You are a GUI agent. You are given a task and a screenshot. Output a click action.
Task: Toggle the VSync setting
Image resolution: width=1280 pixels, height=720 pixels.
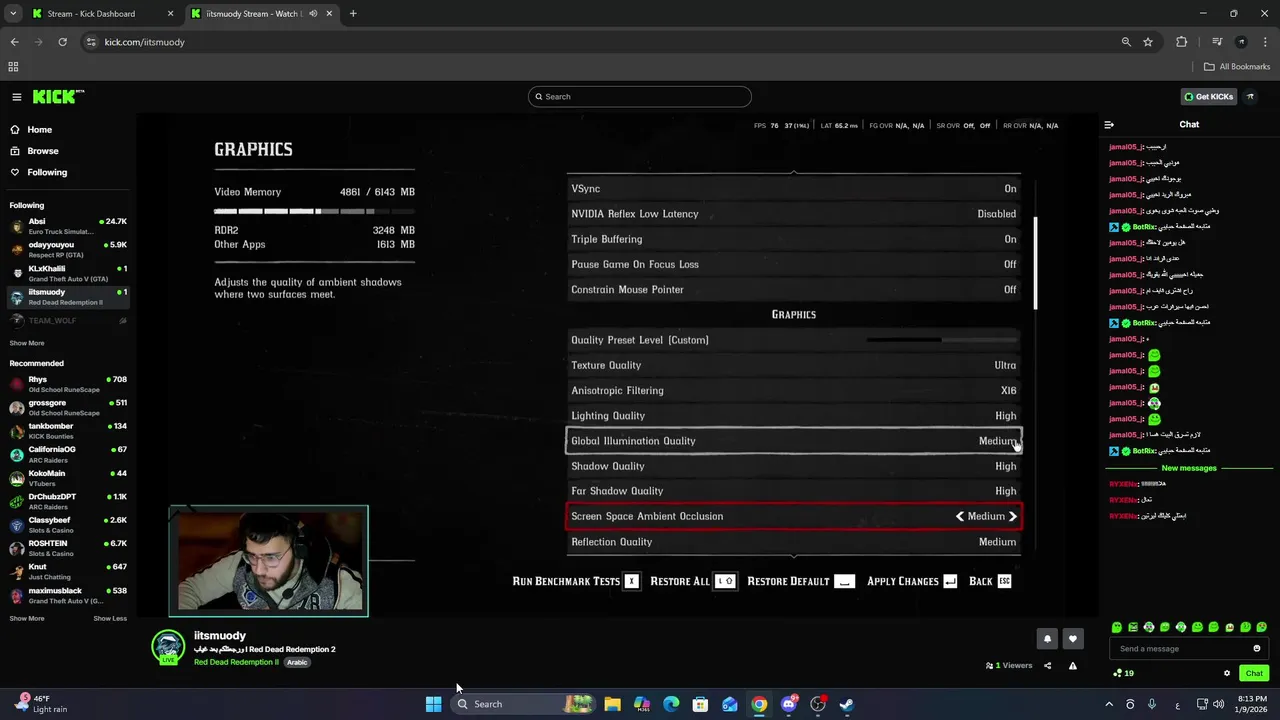pos(793,189)
